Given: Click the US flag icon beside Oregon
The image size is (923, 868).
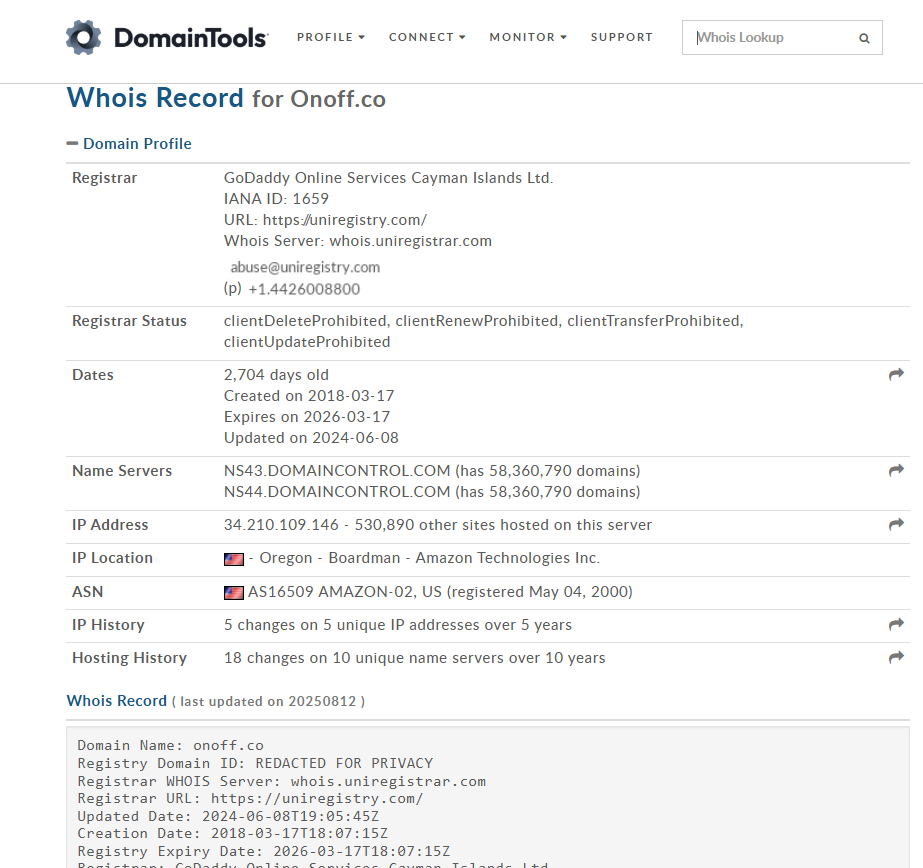Looking at the screenshot, I should [x=234, y=559].
